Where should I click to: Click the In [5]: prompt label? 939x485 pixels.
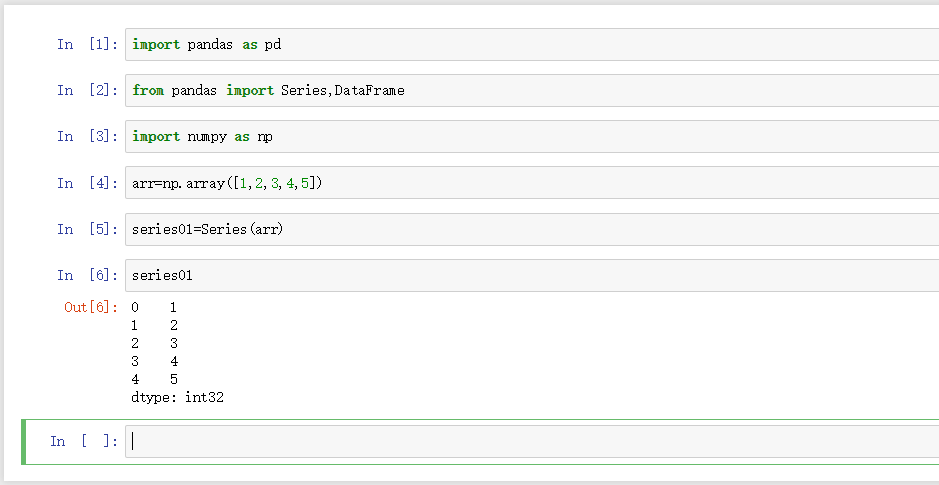[x=88, y=229]
